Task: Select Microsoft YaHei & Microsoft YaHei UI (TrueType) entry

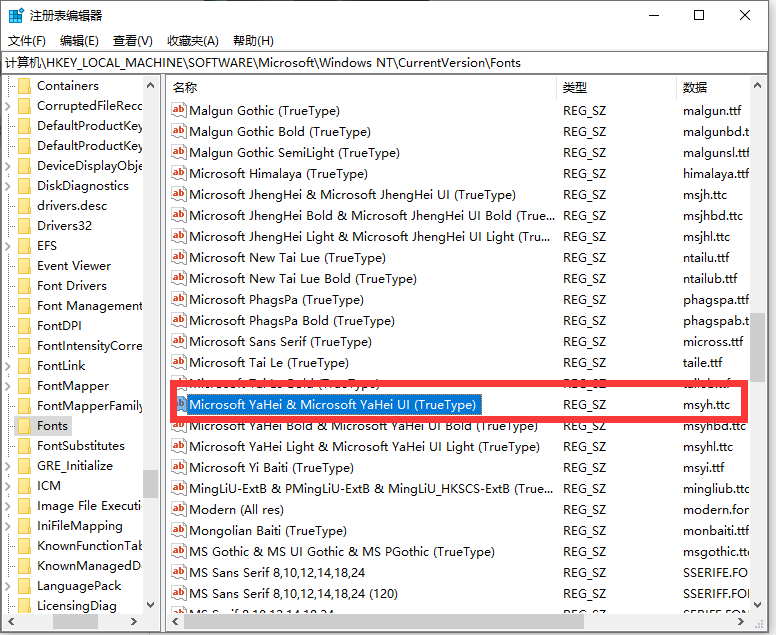Action: [x=333, y=404]
